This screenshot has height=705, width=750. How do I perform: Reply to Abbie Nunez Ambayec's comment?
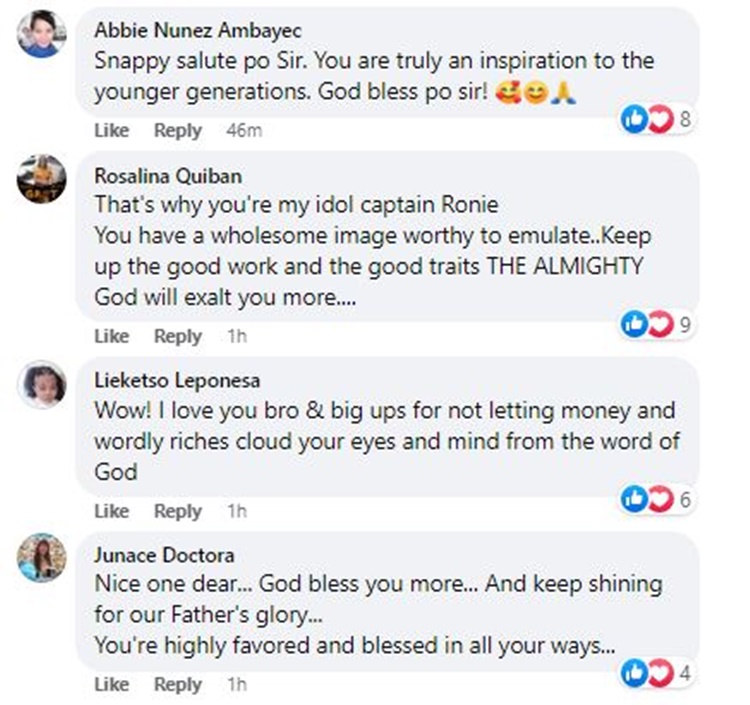tap(178, 131)
